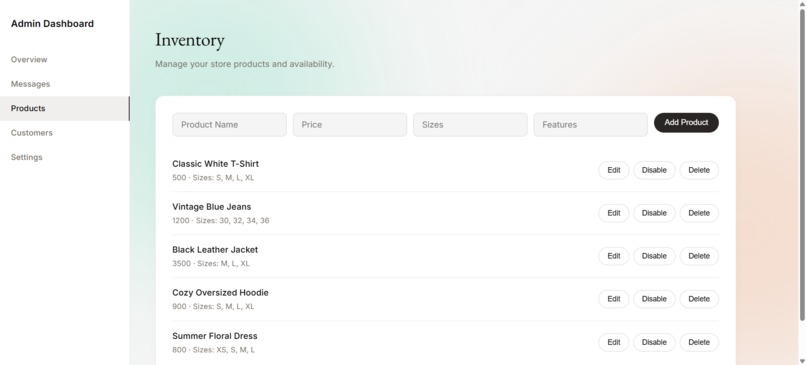
Task: Disable the Black Leather Jacket product
Action: coord(654,256)
